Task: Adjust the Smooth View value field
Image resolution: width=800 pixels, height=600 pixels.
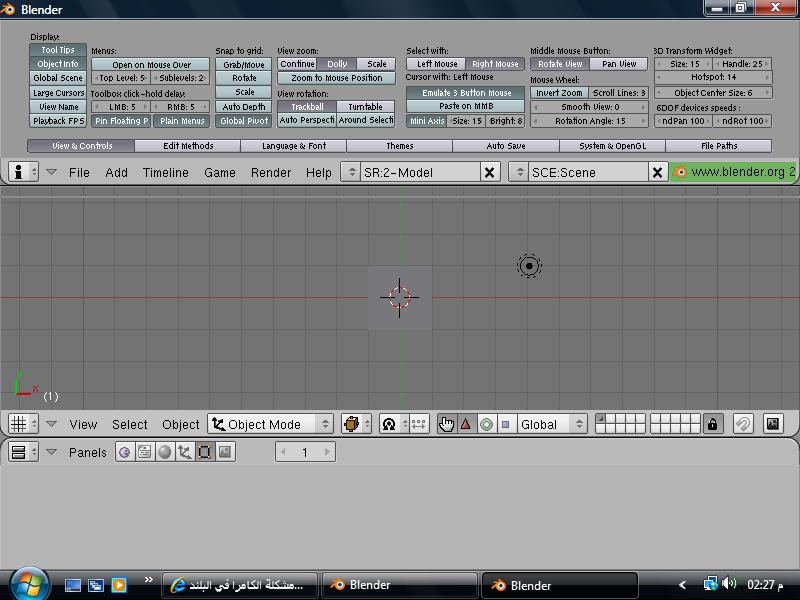Action: pos(589,107)
